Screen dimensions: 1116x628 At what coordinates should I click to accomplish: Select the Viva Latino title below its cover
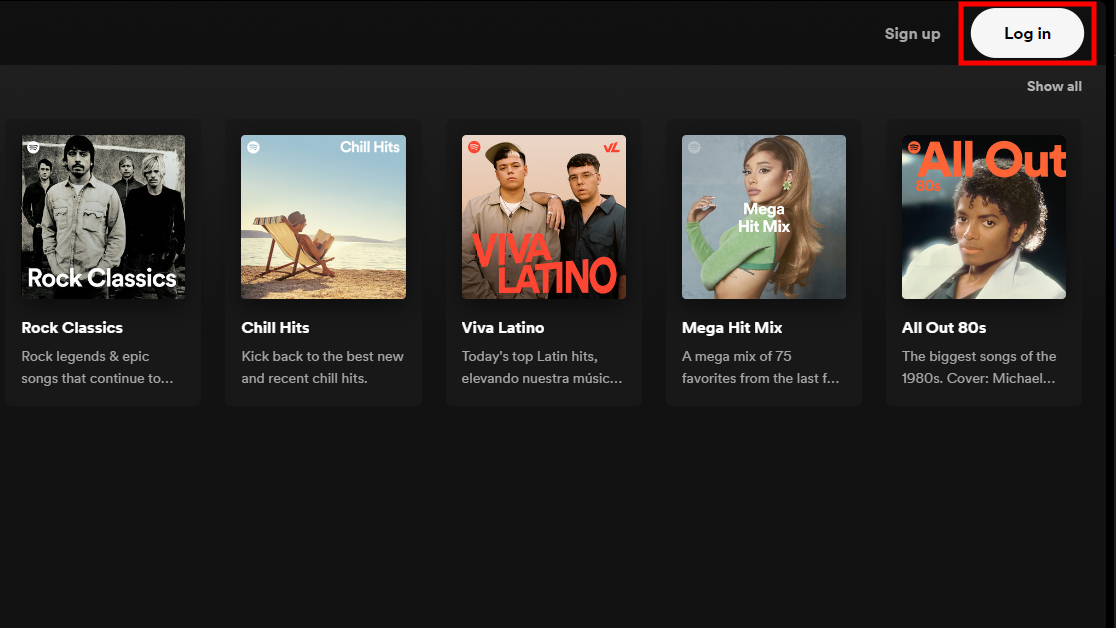click(x=503, y=328)
